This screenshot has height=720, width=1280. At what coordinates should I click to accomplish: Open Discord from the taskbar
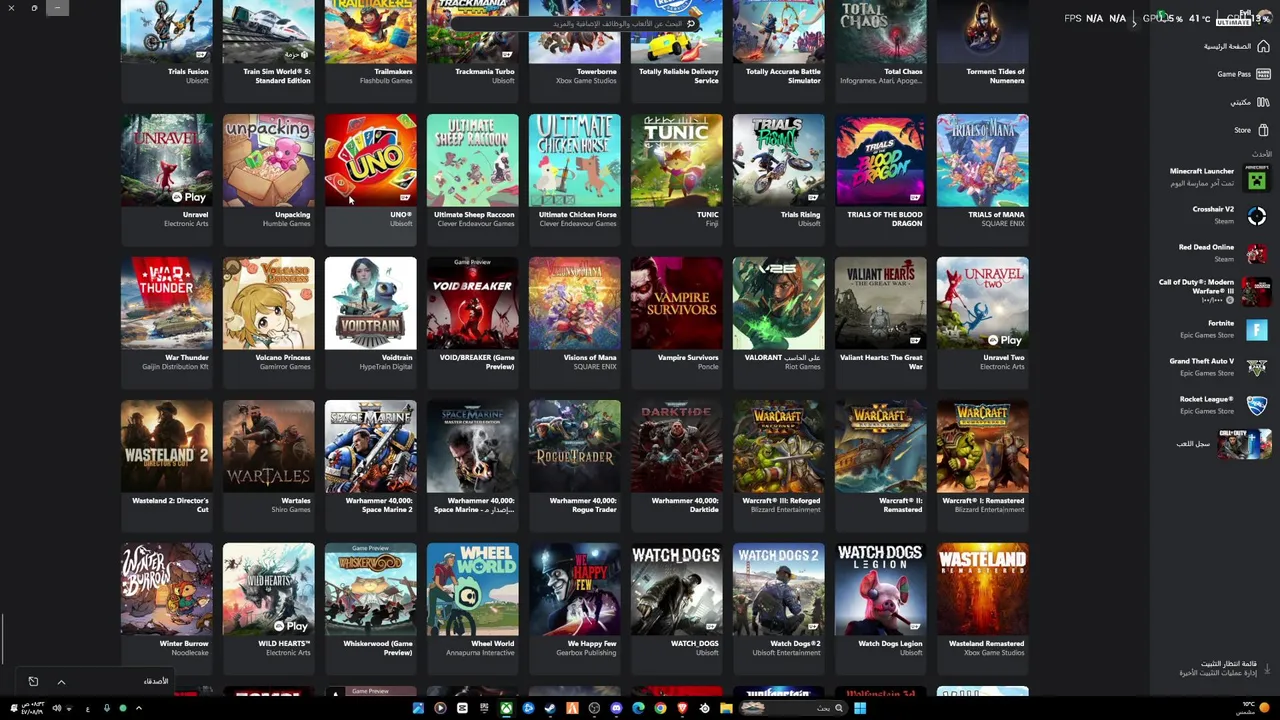616,708
